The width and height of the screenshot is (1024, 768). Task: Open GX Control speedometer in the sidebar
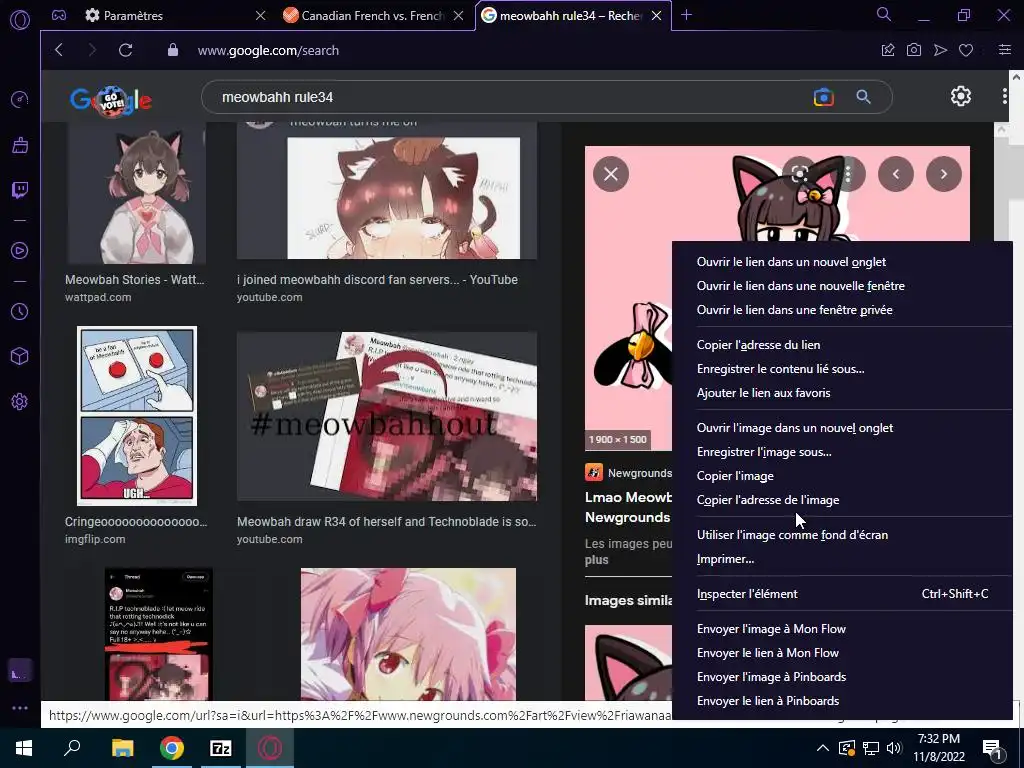click(x=20, y=100)
